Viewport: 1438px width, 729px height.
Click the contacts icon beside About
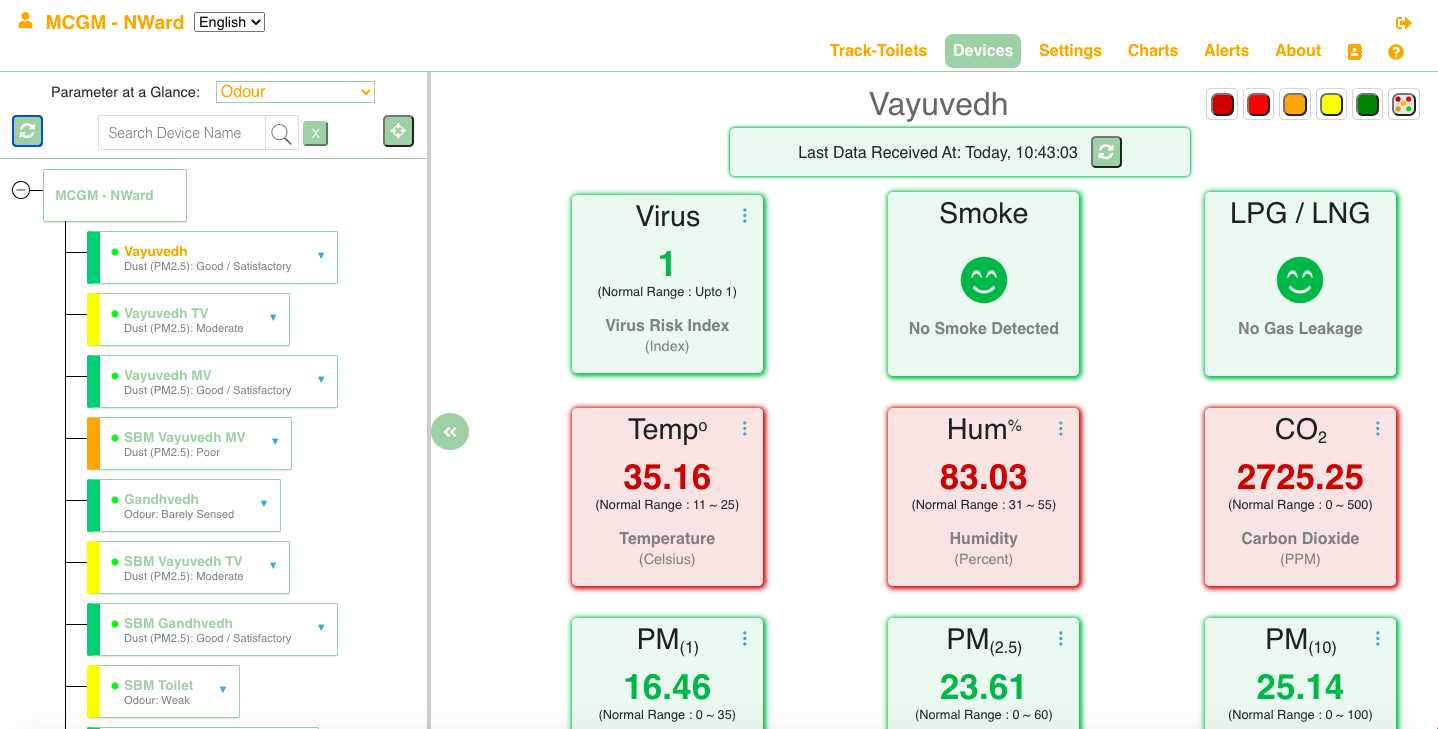tap(1355, 52)
